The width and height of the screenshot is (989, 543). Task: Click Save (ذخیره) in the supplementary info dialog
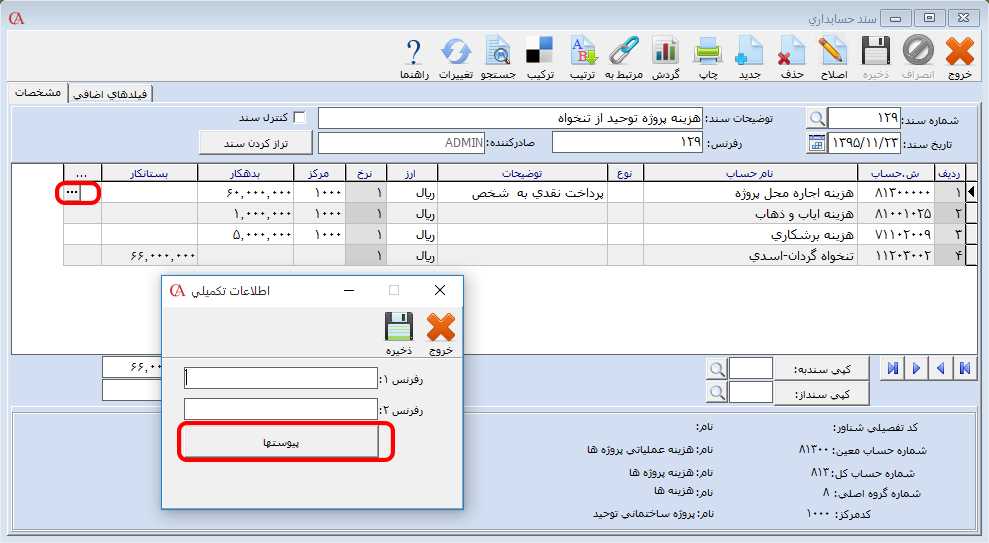coord(398,332)
